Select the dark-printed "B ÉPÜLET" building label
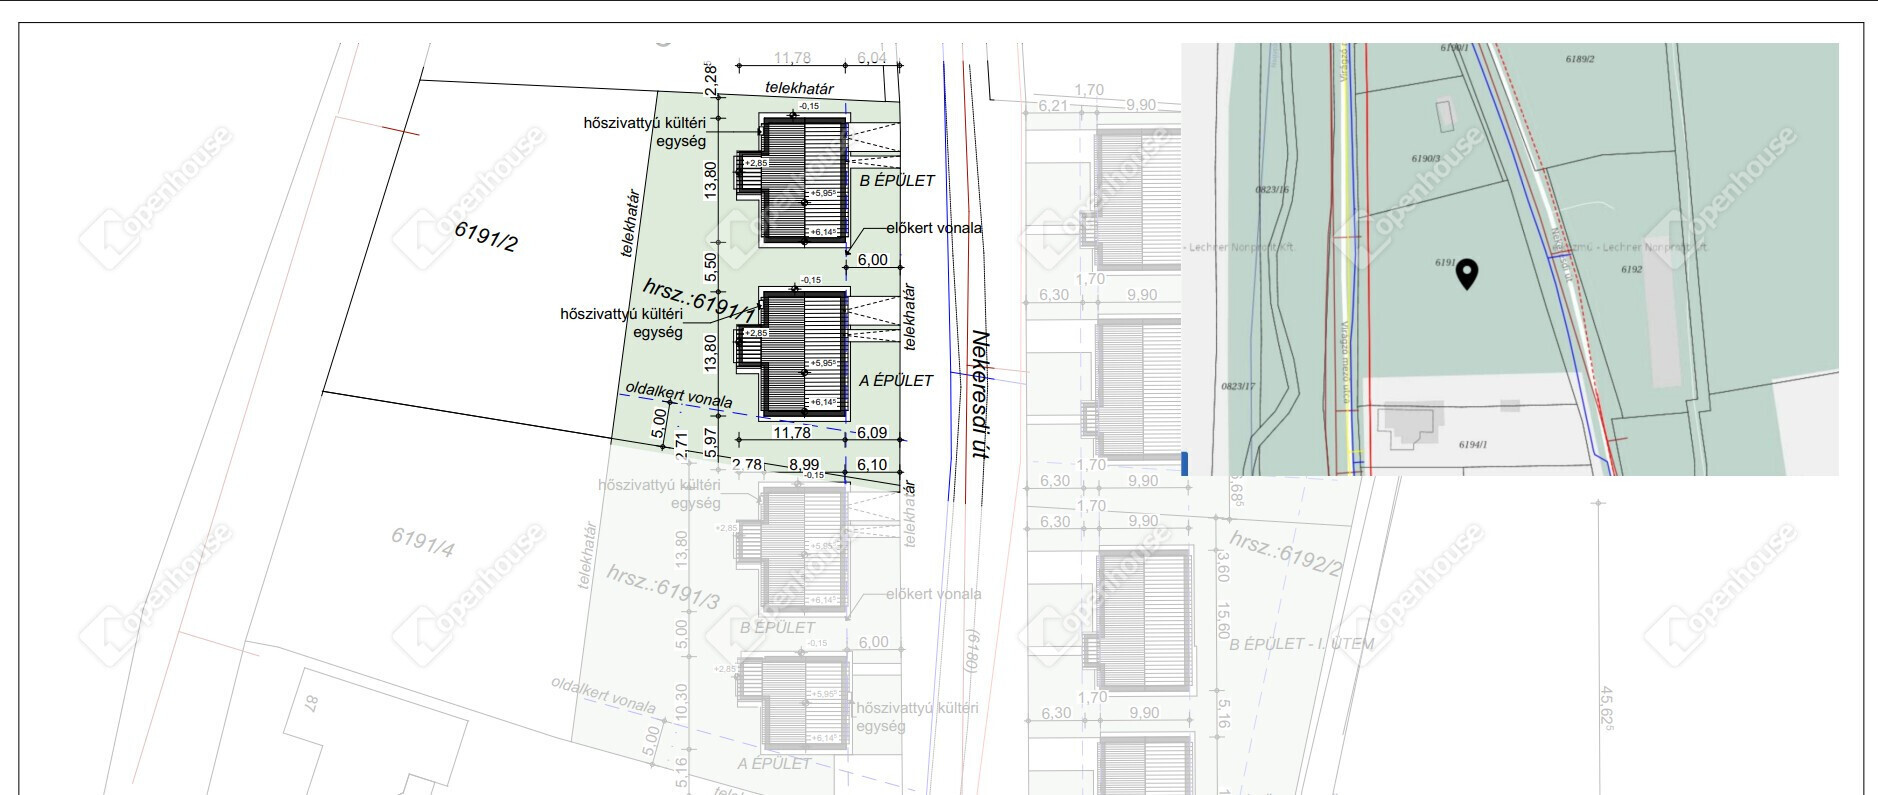Viewport: 1878px width, 795px height. coord(897,181)
